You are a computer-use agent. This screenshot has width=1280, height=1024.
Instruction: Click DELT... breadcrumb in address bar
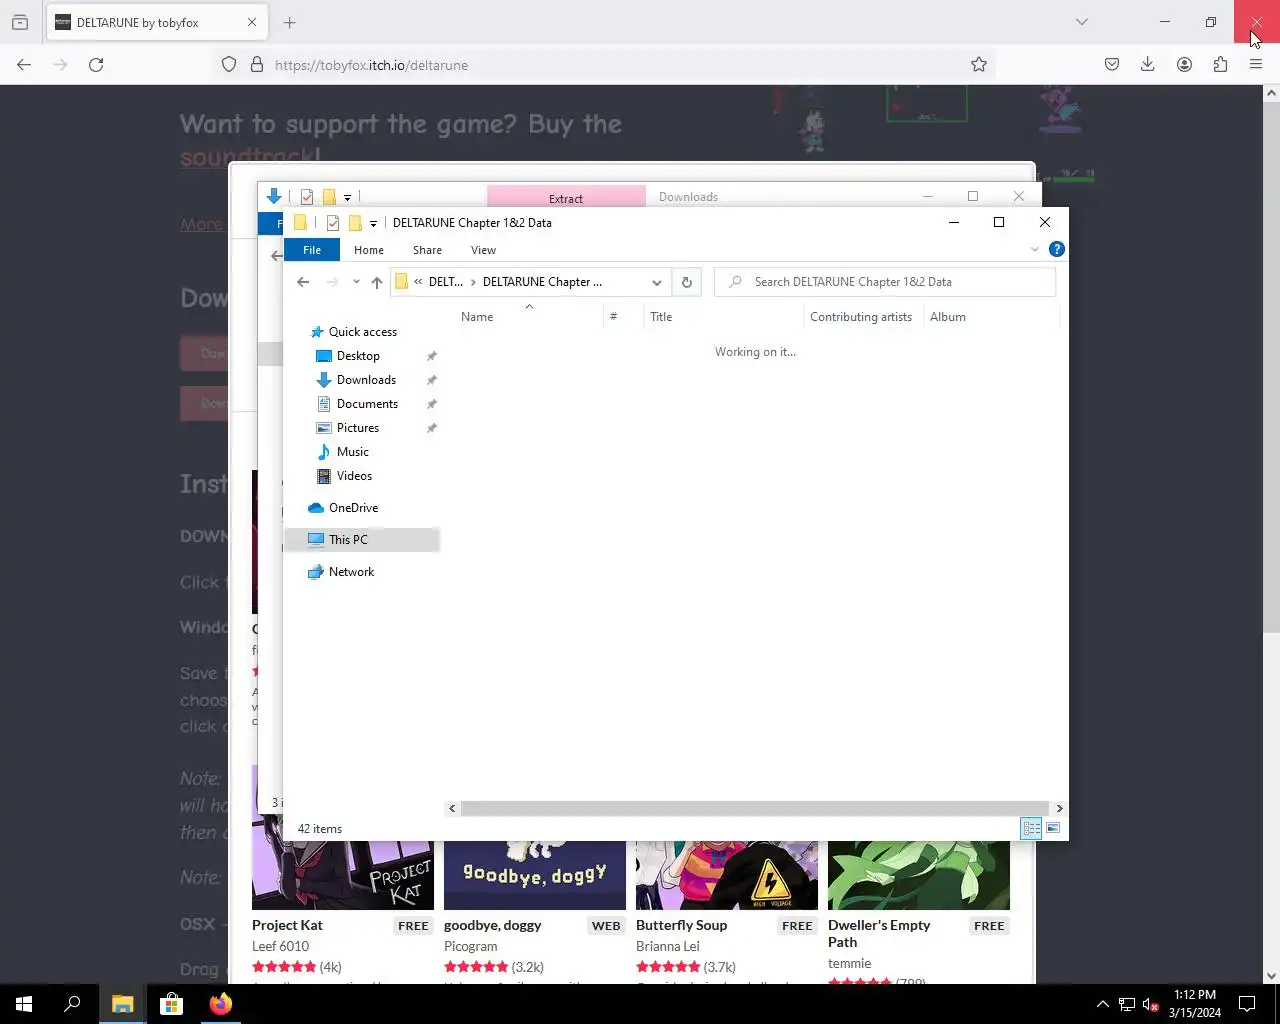click(x=446, y=282)
